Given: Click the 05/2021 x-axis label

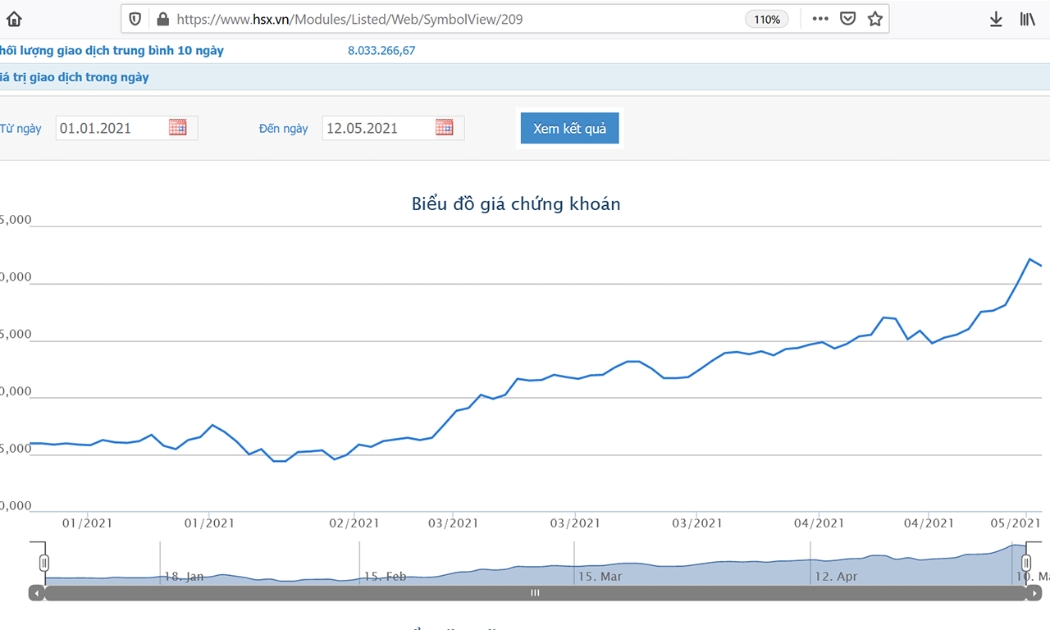Looking at the screenshot, I should click(1015, 523).
